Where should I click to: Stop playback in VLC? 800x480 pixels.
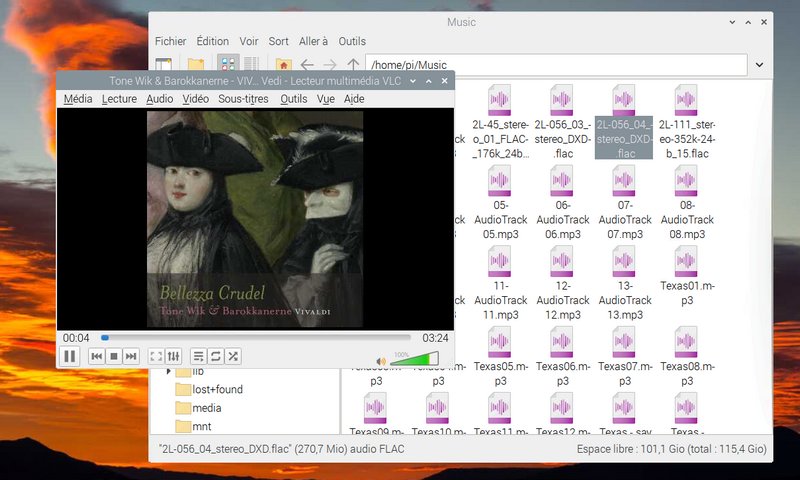(x=114, y=356)
